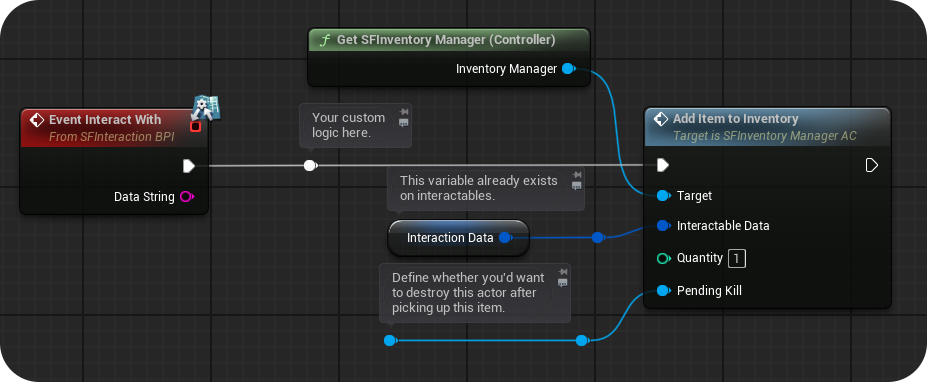Click the Inventory Manager output pin

(568, 69)
